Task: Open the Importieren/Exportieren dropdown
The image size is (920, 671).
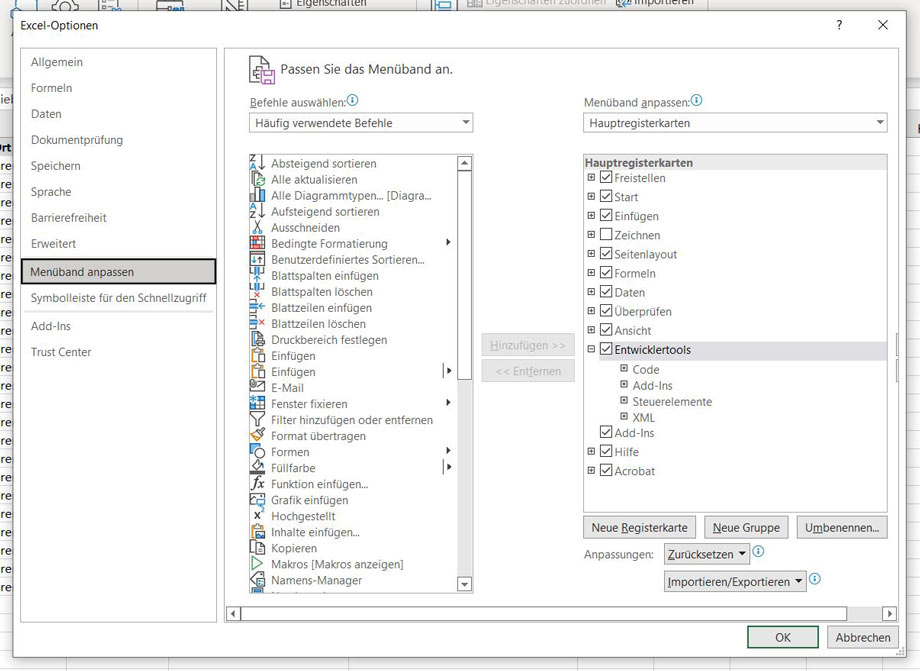Action: (735, 581)
